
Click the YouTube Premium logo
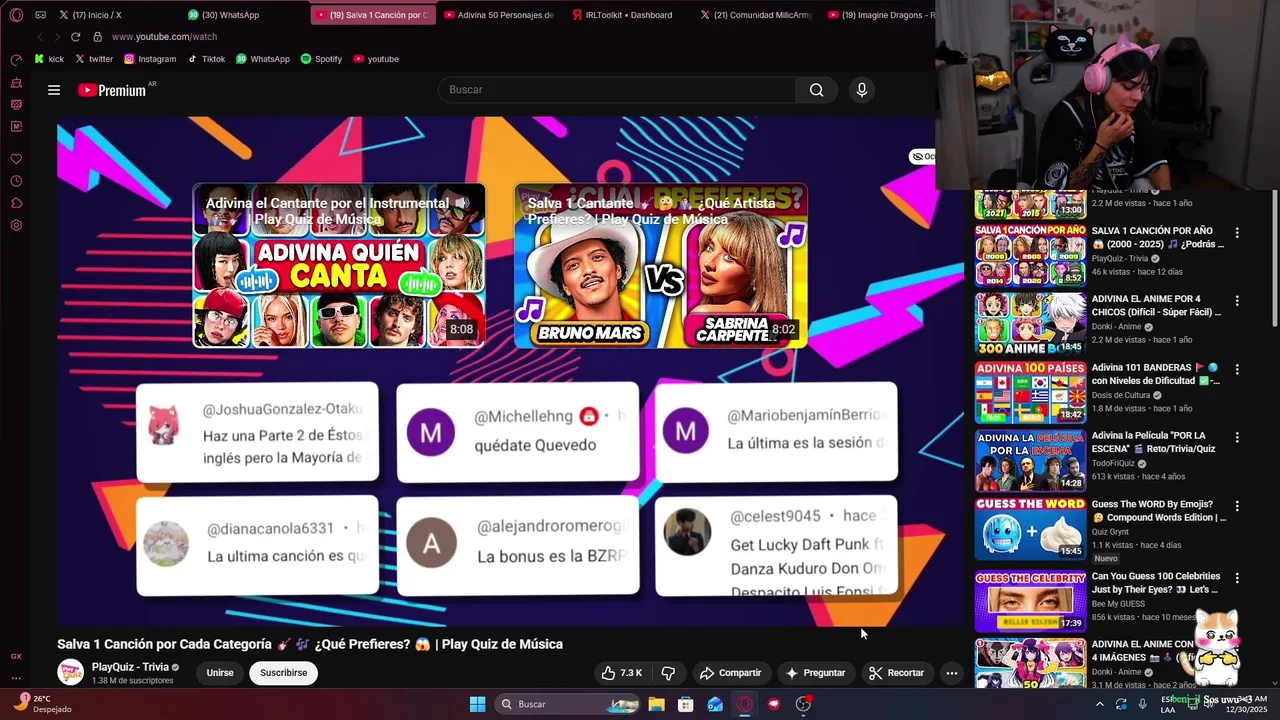(x=112, y=90)
